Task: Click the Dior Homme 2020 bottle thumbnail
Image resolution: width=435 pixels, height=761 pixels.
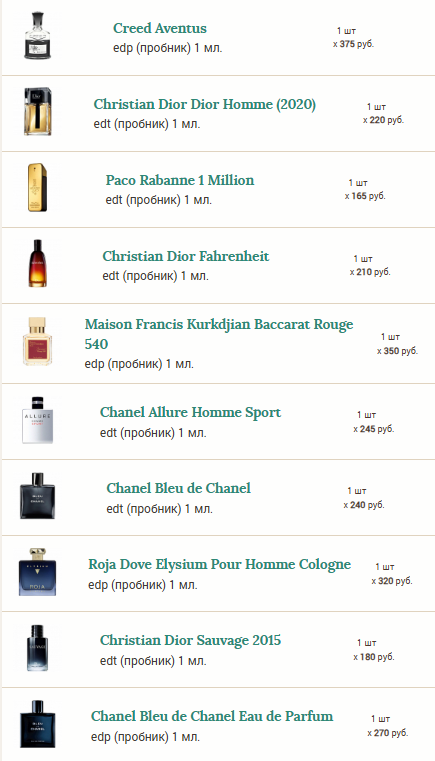Action: click(37, 112)
